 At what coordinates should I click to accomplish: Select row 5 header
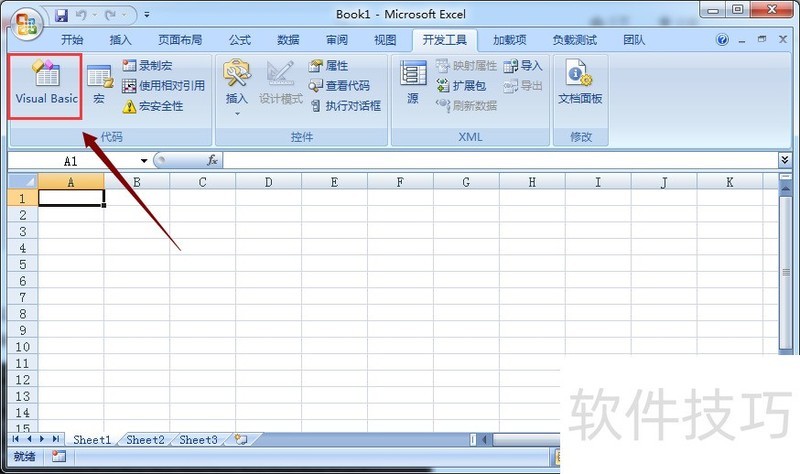click(23, 264)
